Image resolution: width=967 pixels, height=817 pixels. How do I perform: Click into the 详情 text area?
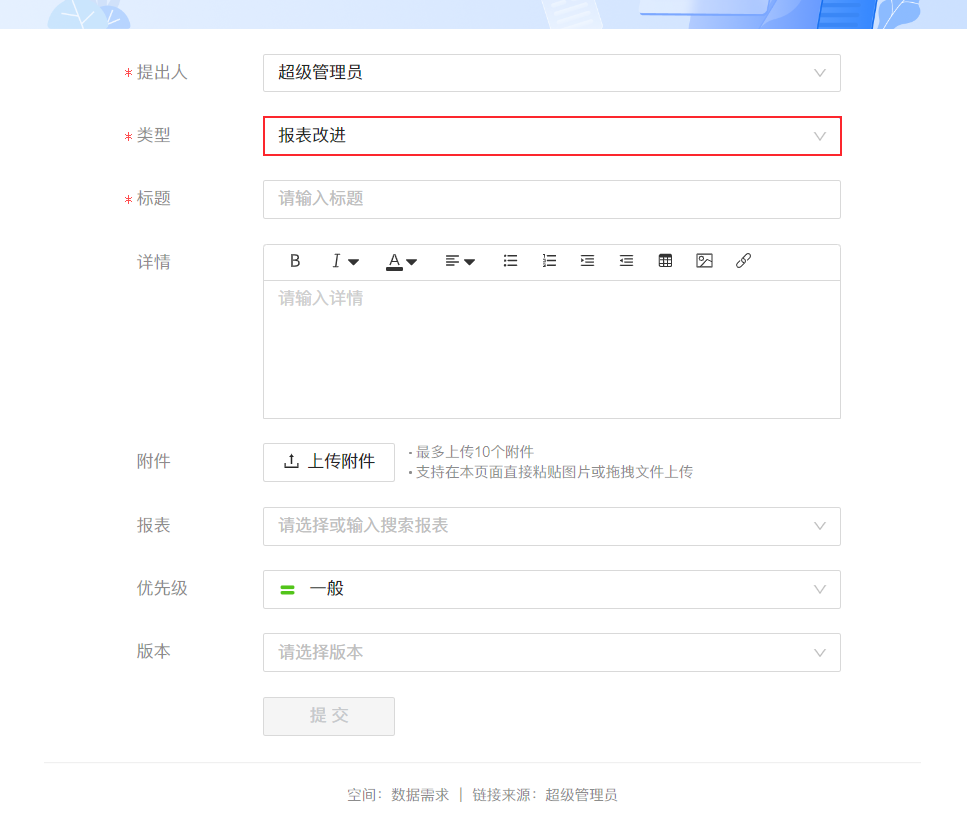[x=552, y=350]
